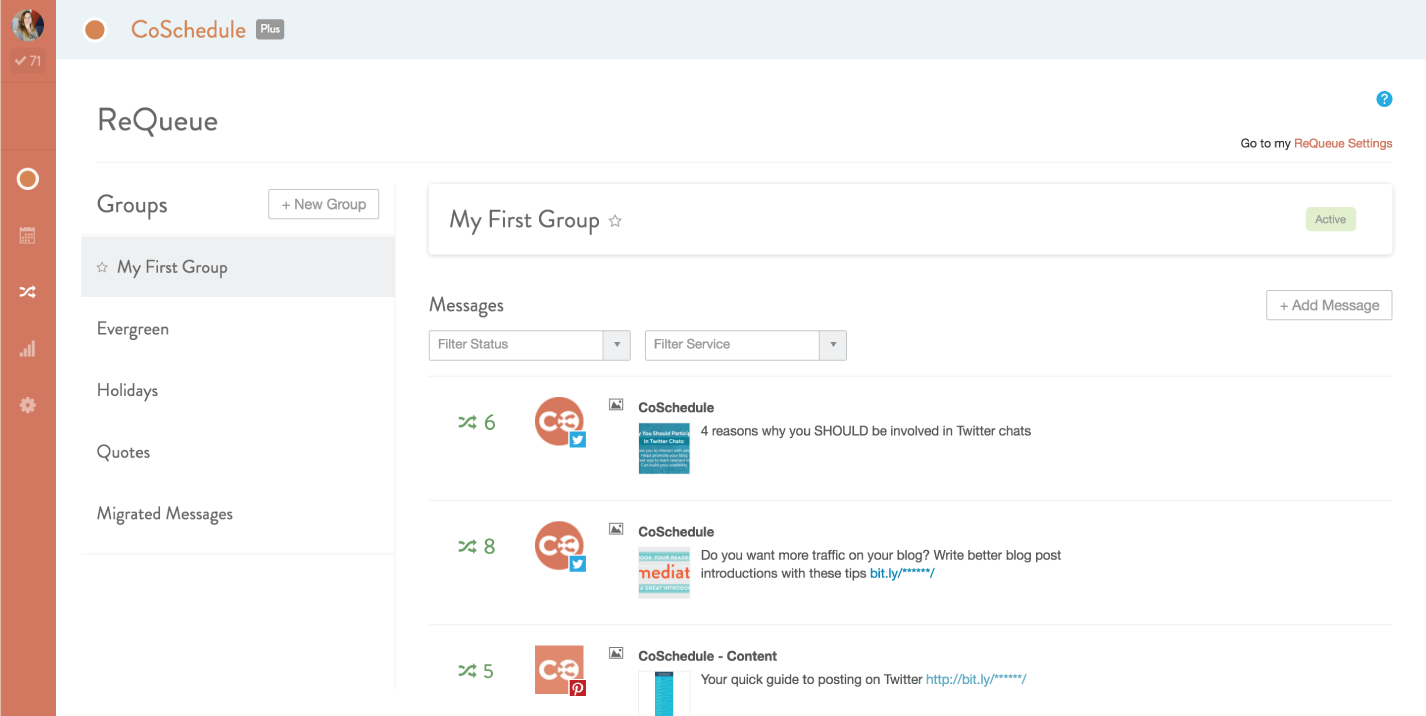Click shuffle count 8 on blog traffic message
This screenshot has width=1426, height=716.
point(476,547)
